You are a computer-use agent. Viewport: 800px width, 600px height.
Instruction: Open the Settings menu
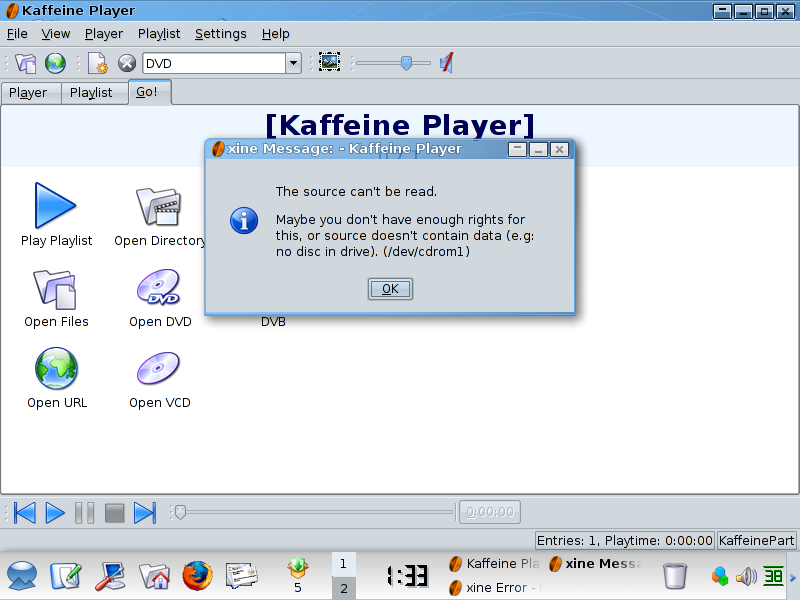(x=220, y=33)
